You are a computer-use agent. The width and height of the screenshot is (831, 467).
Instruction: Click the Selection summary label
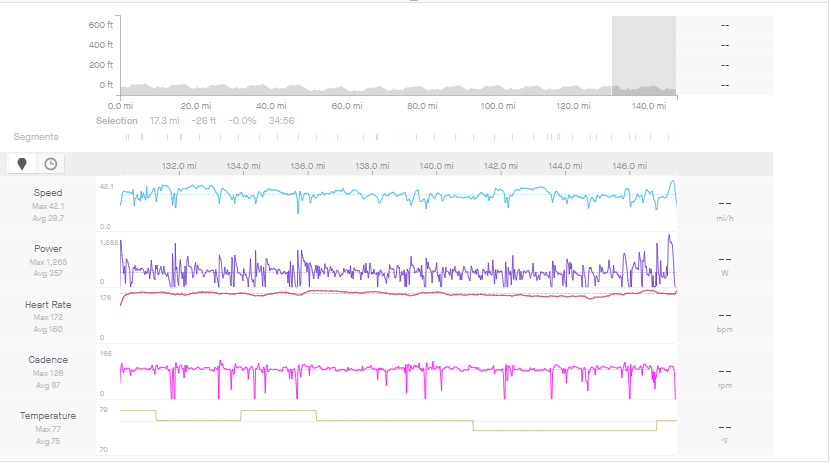(x=117, y=120)
